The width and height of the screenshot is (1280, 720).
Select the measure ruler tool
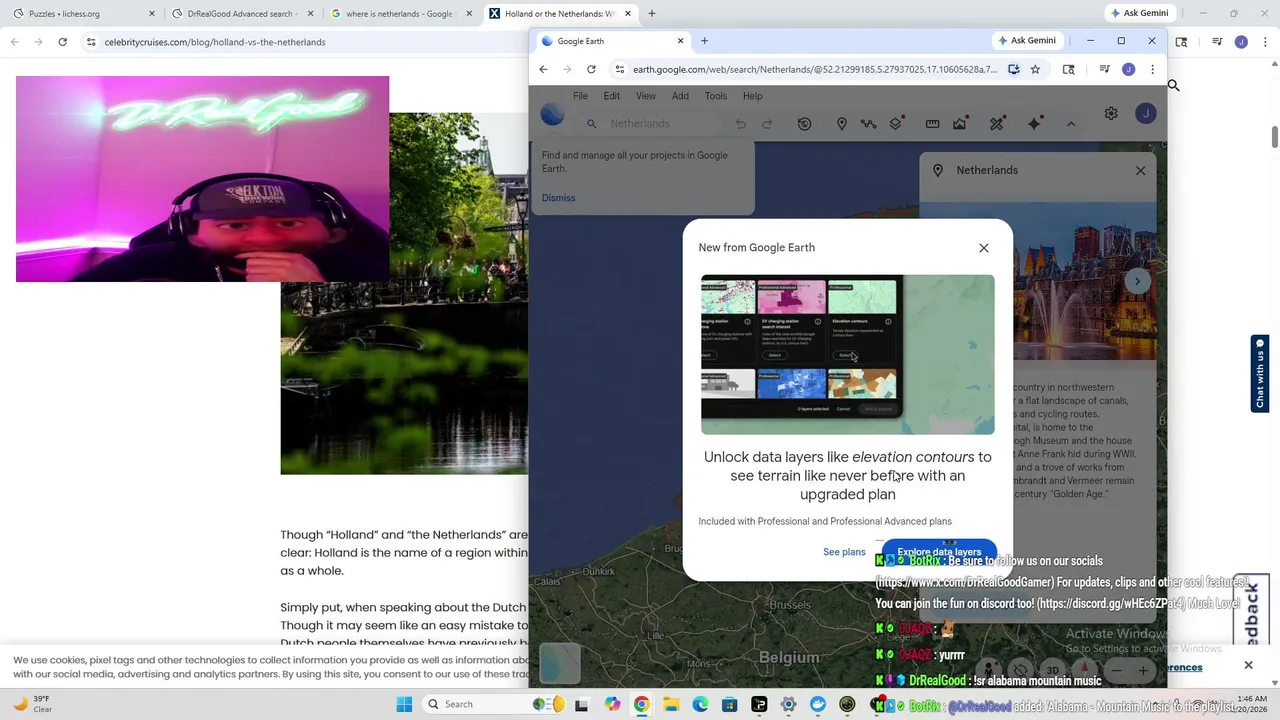pos(932,124)
